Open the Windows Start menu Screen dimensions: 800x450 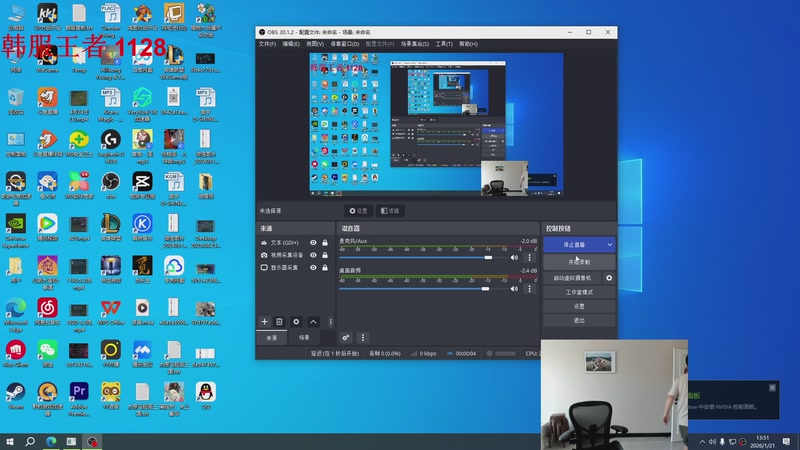pos(10,441)
